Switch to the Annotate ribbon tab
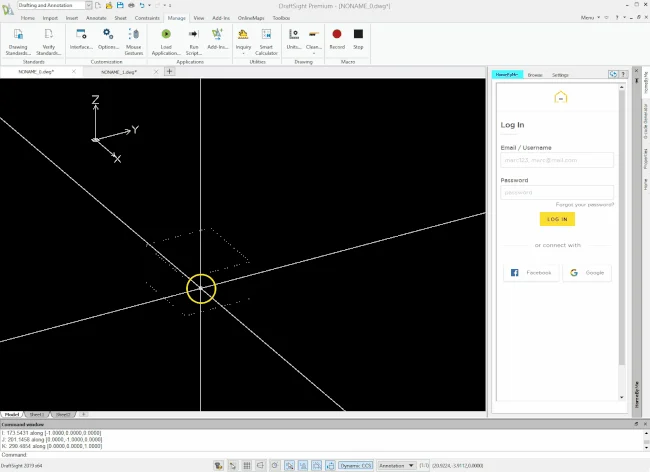650x472 pixels. pyautogui.click(x=96, y=18)
